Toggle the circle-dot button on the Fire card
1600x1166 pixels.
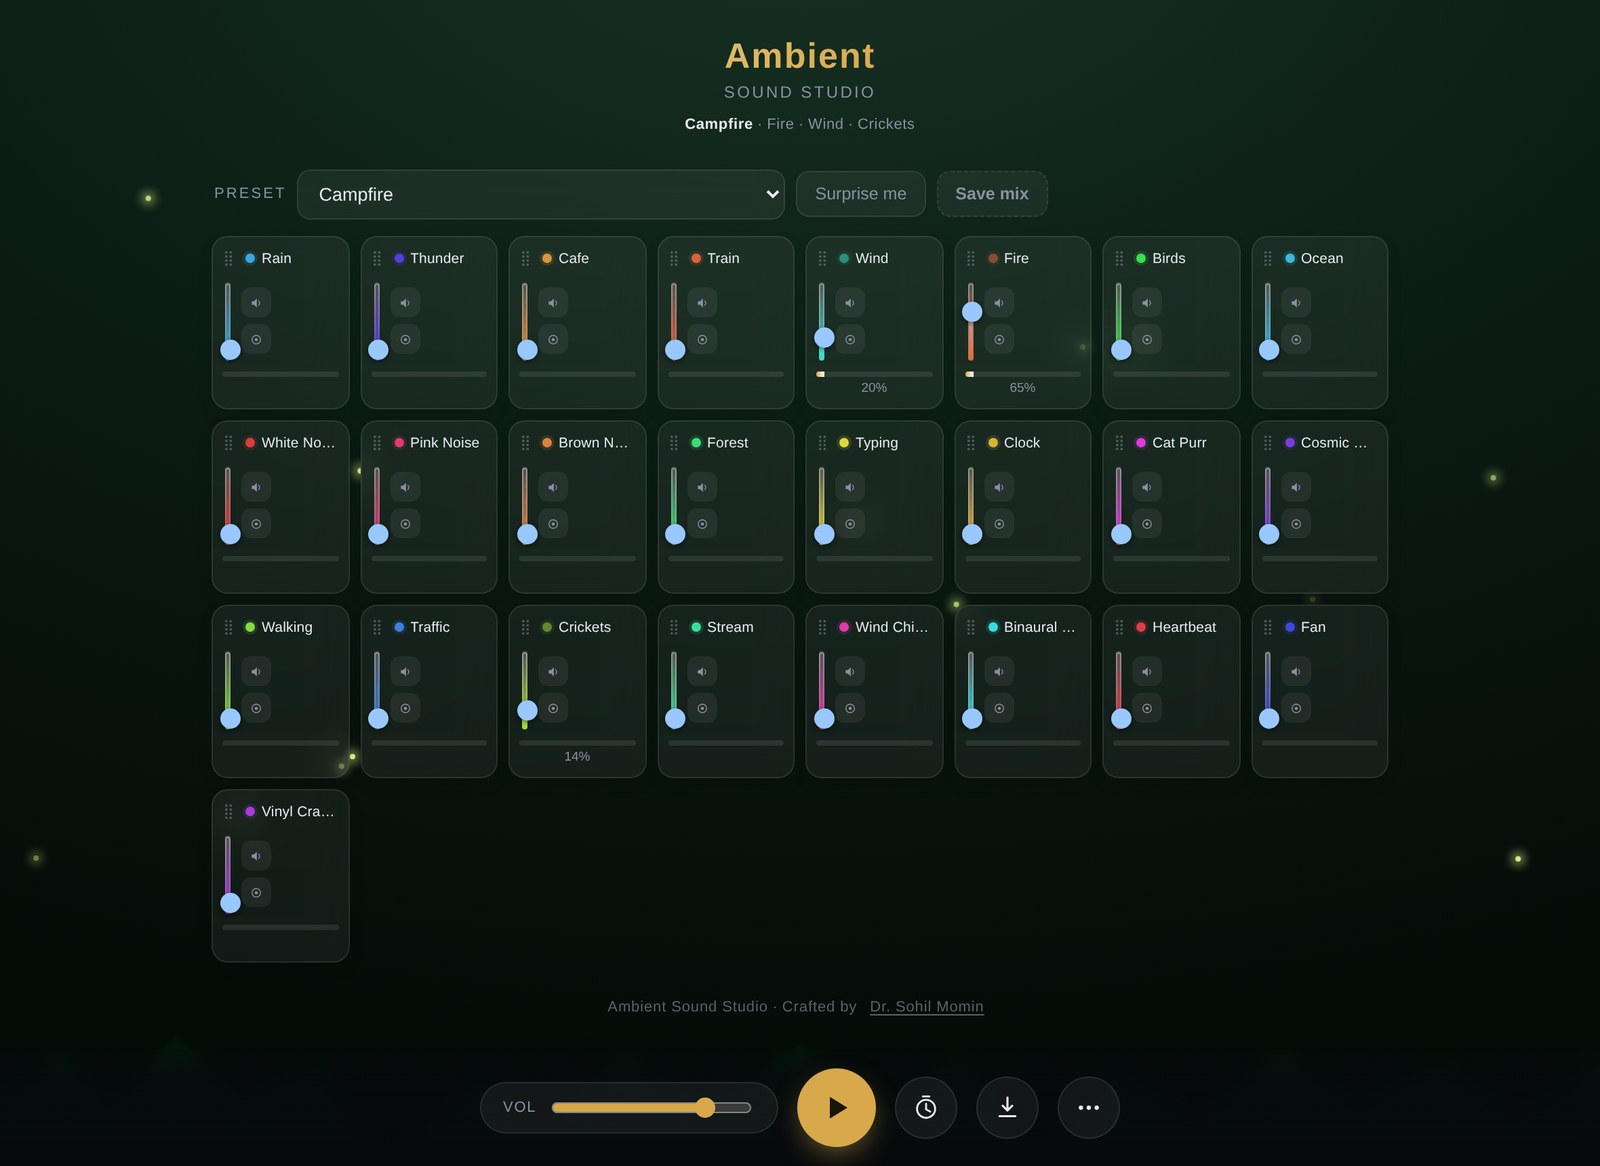tap(999, 340)
